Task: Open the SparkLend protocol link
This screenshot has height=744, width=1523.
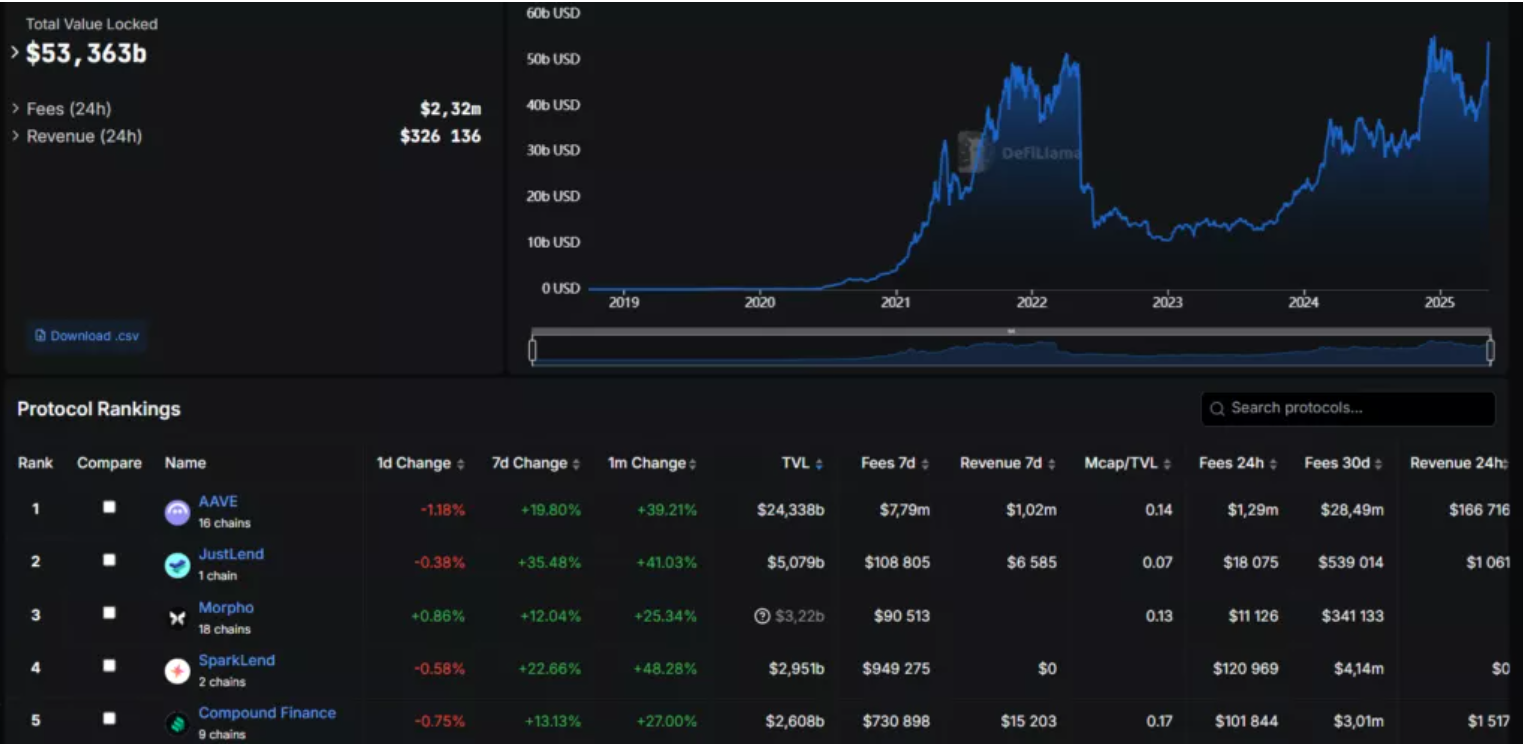Action: pos(236,660)
